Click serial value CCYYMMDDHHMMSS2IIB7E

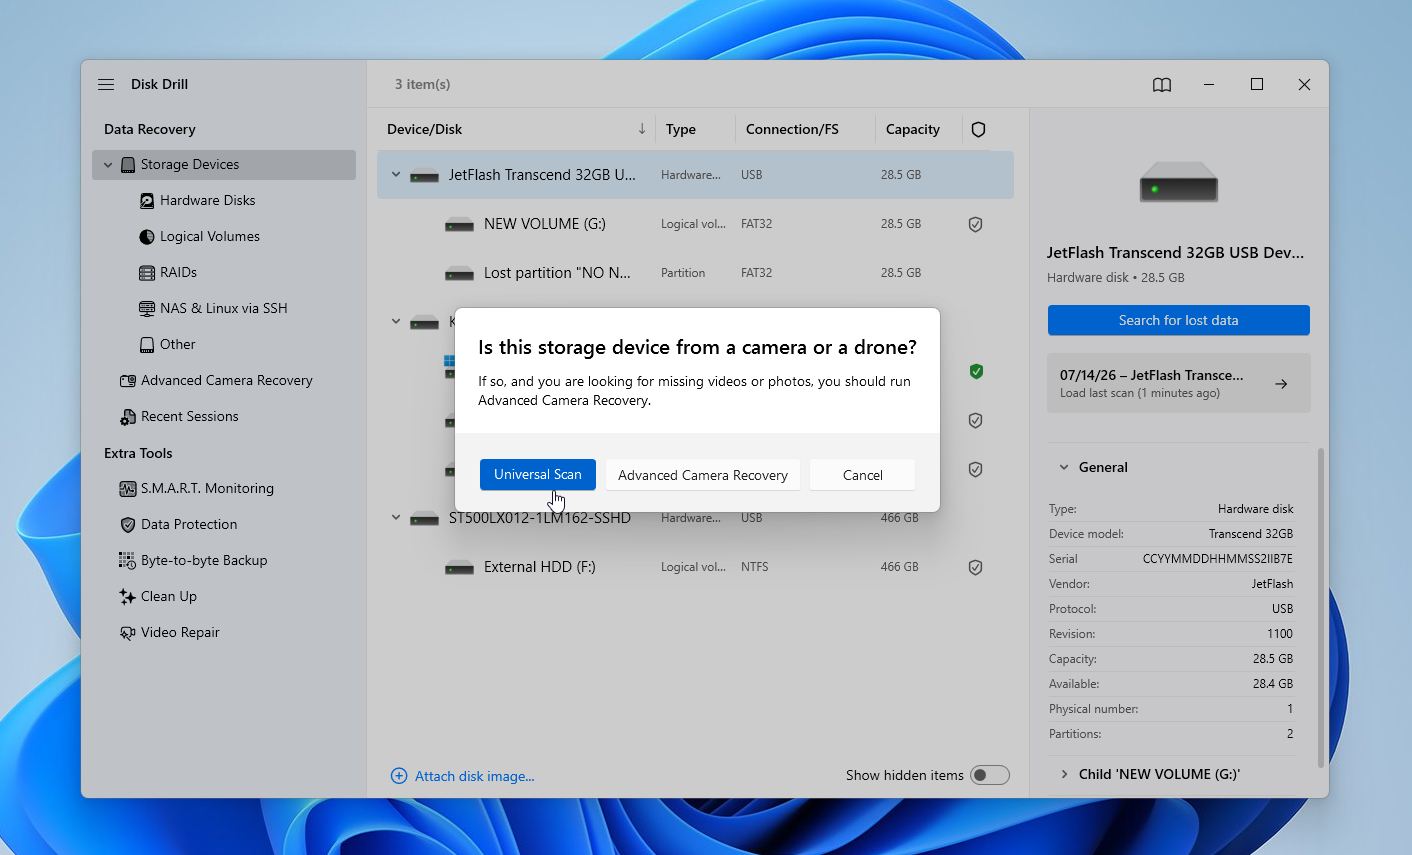click(x=1217, y=559)
